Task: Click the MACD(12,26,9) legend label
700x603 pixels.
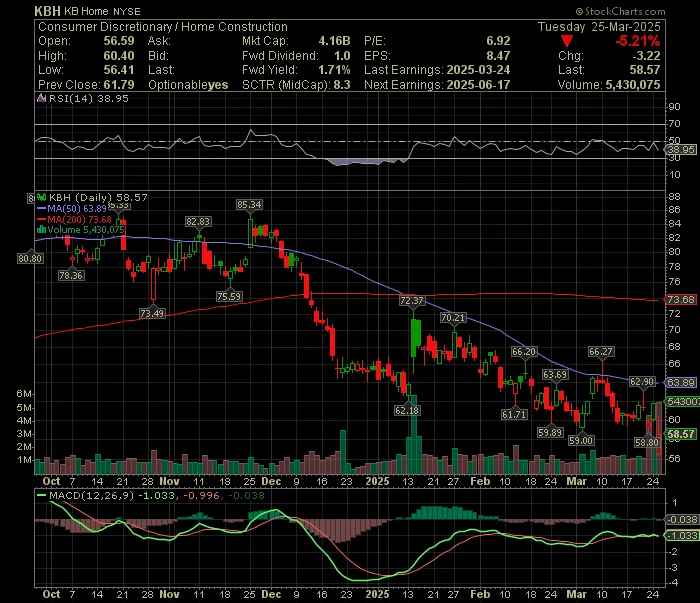Action: [x=92, y=495]
